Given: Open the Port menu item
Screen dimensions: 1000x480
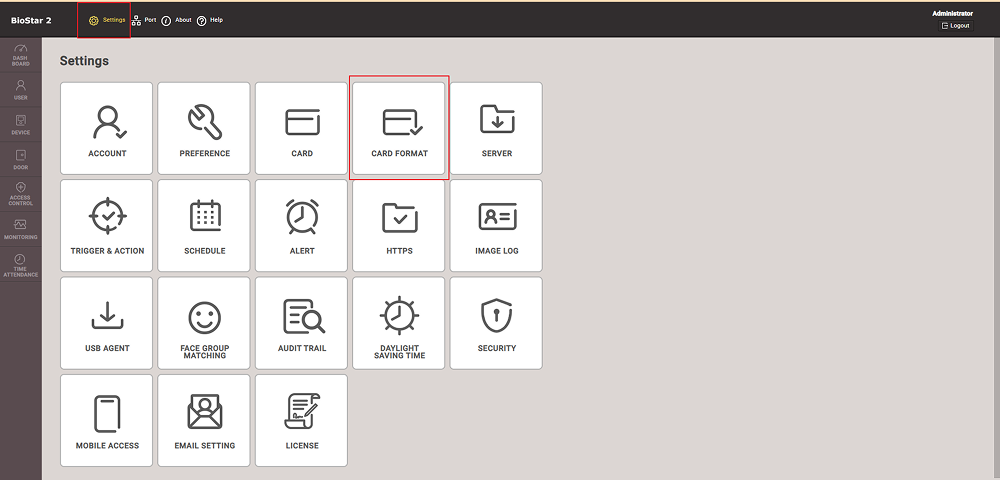Looking at the screenshot, I should point(144,20).
